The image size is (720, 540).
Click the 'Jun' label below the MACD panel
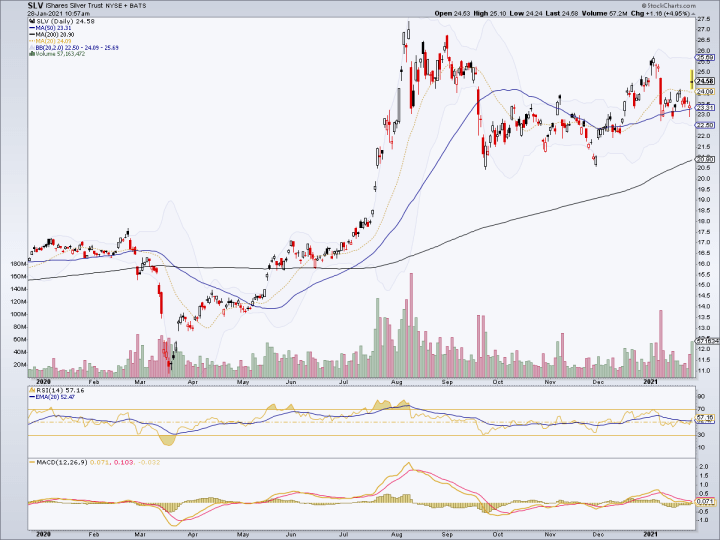(x=291, y=534)
